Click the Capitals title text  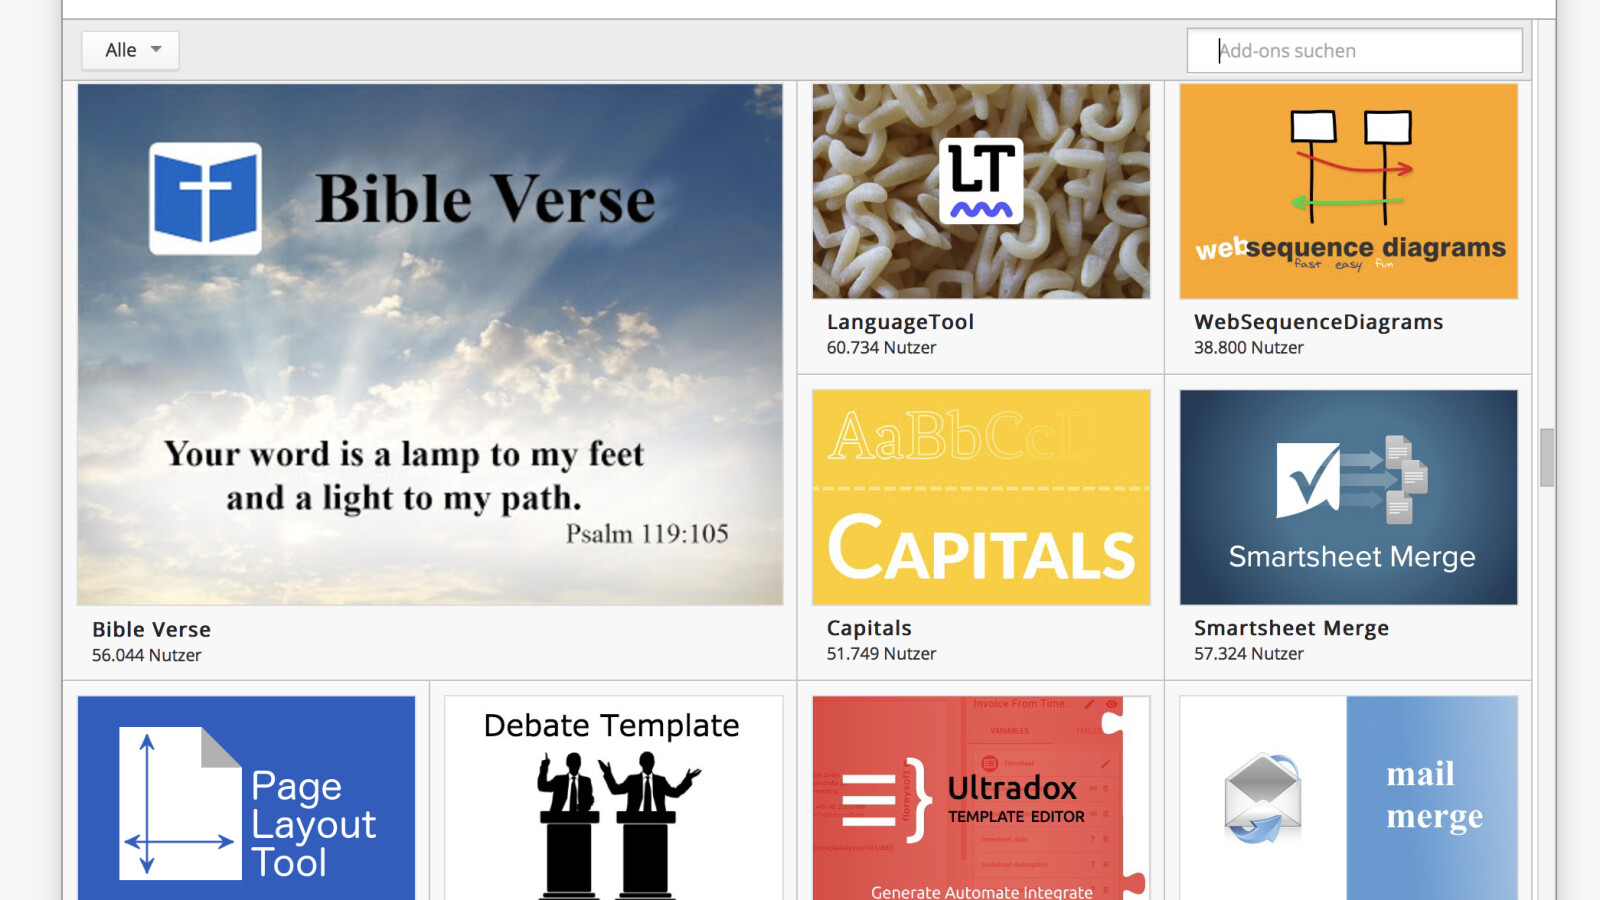point(868,628)
